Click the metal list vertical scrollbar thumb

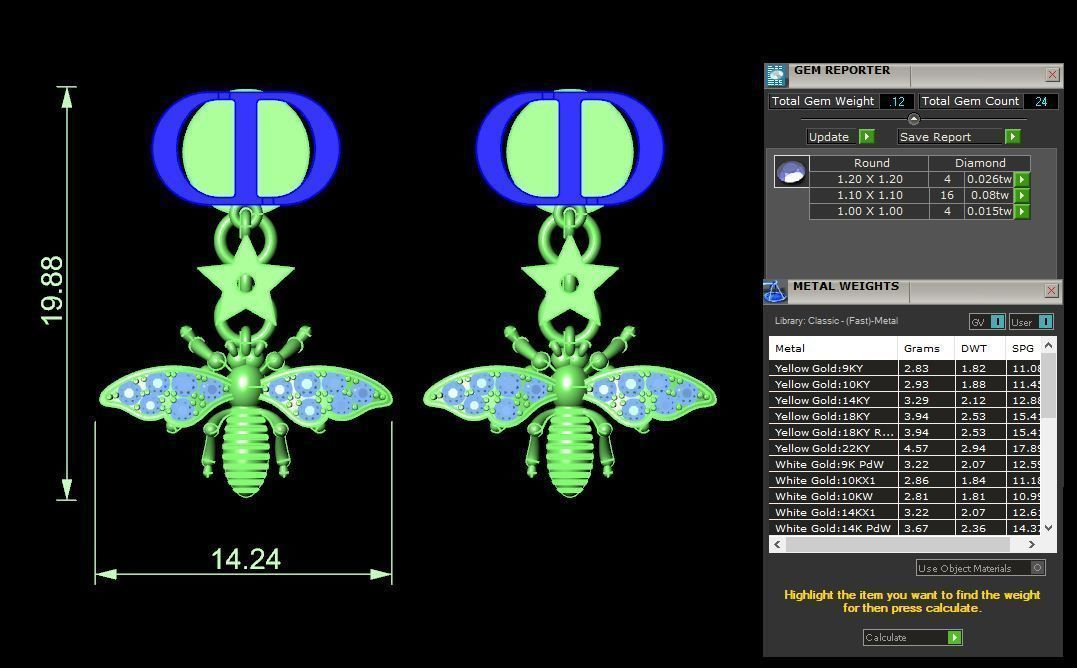1048,385
